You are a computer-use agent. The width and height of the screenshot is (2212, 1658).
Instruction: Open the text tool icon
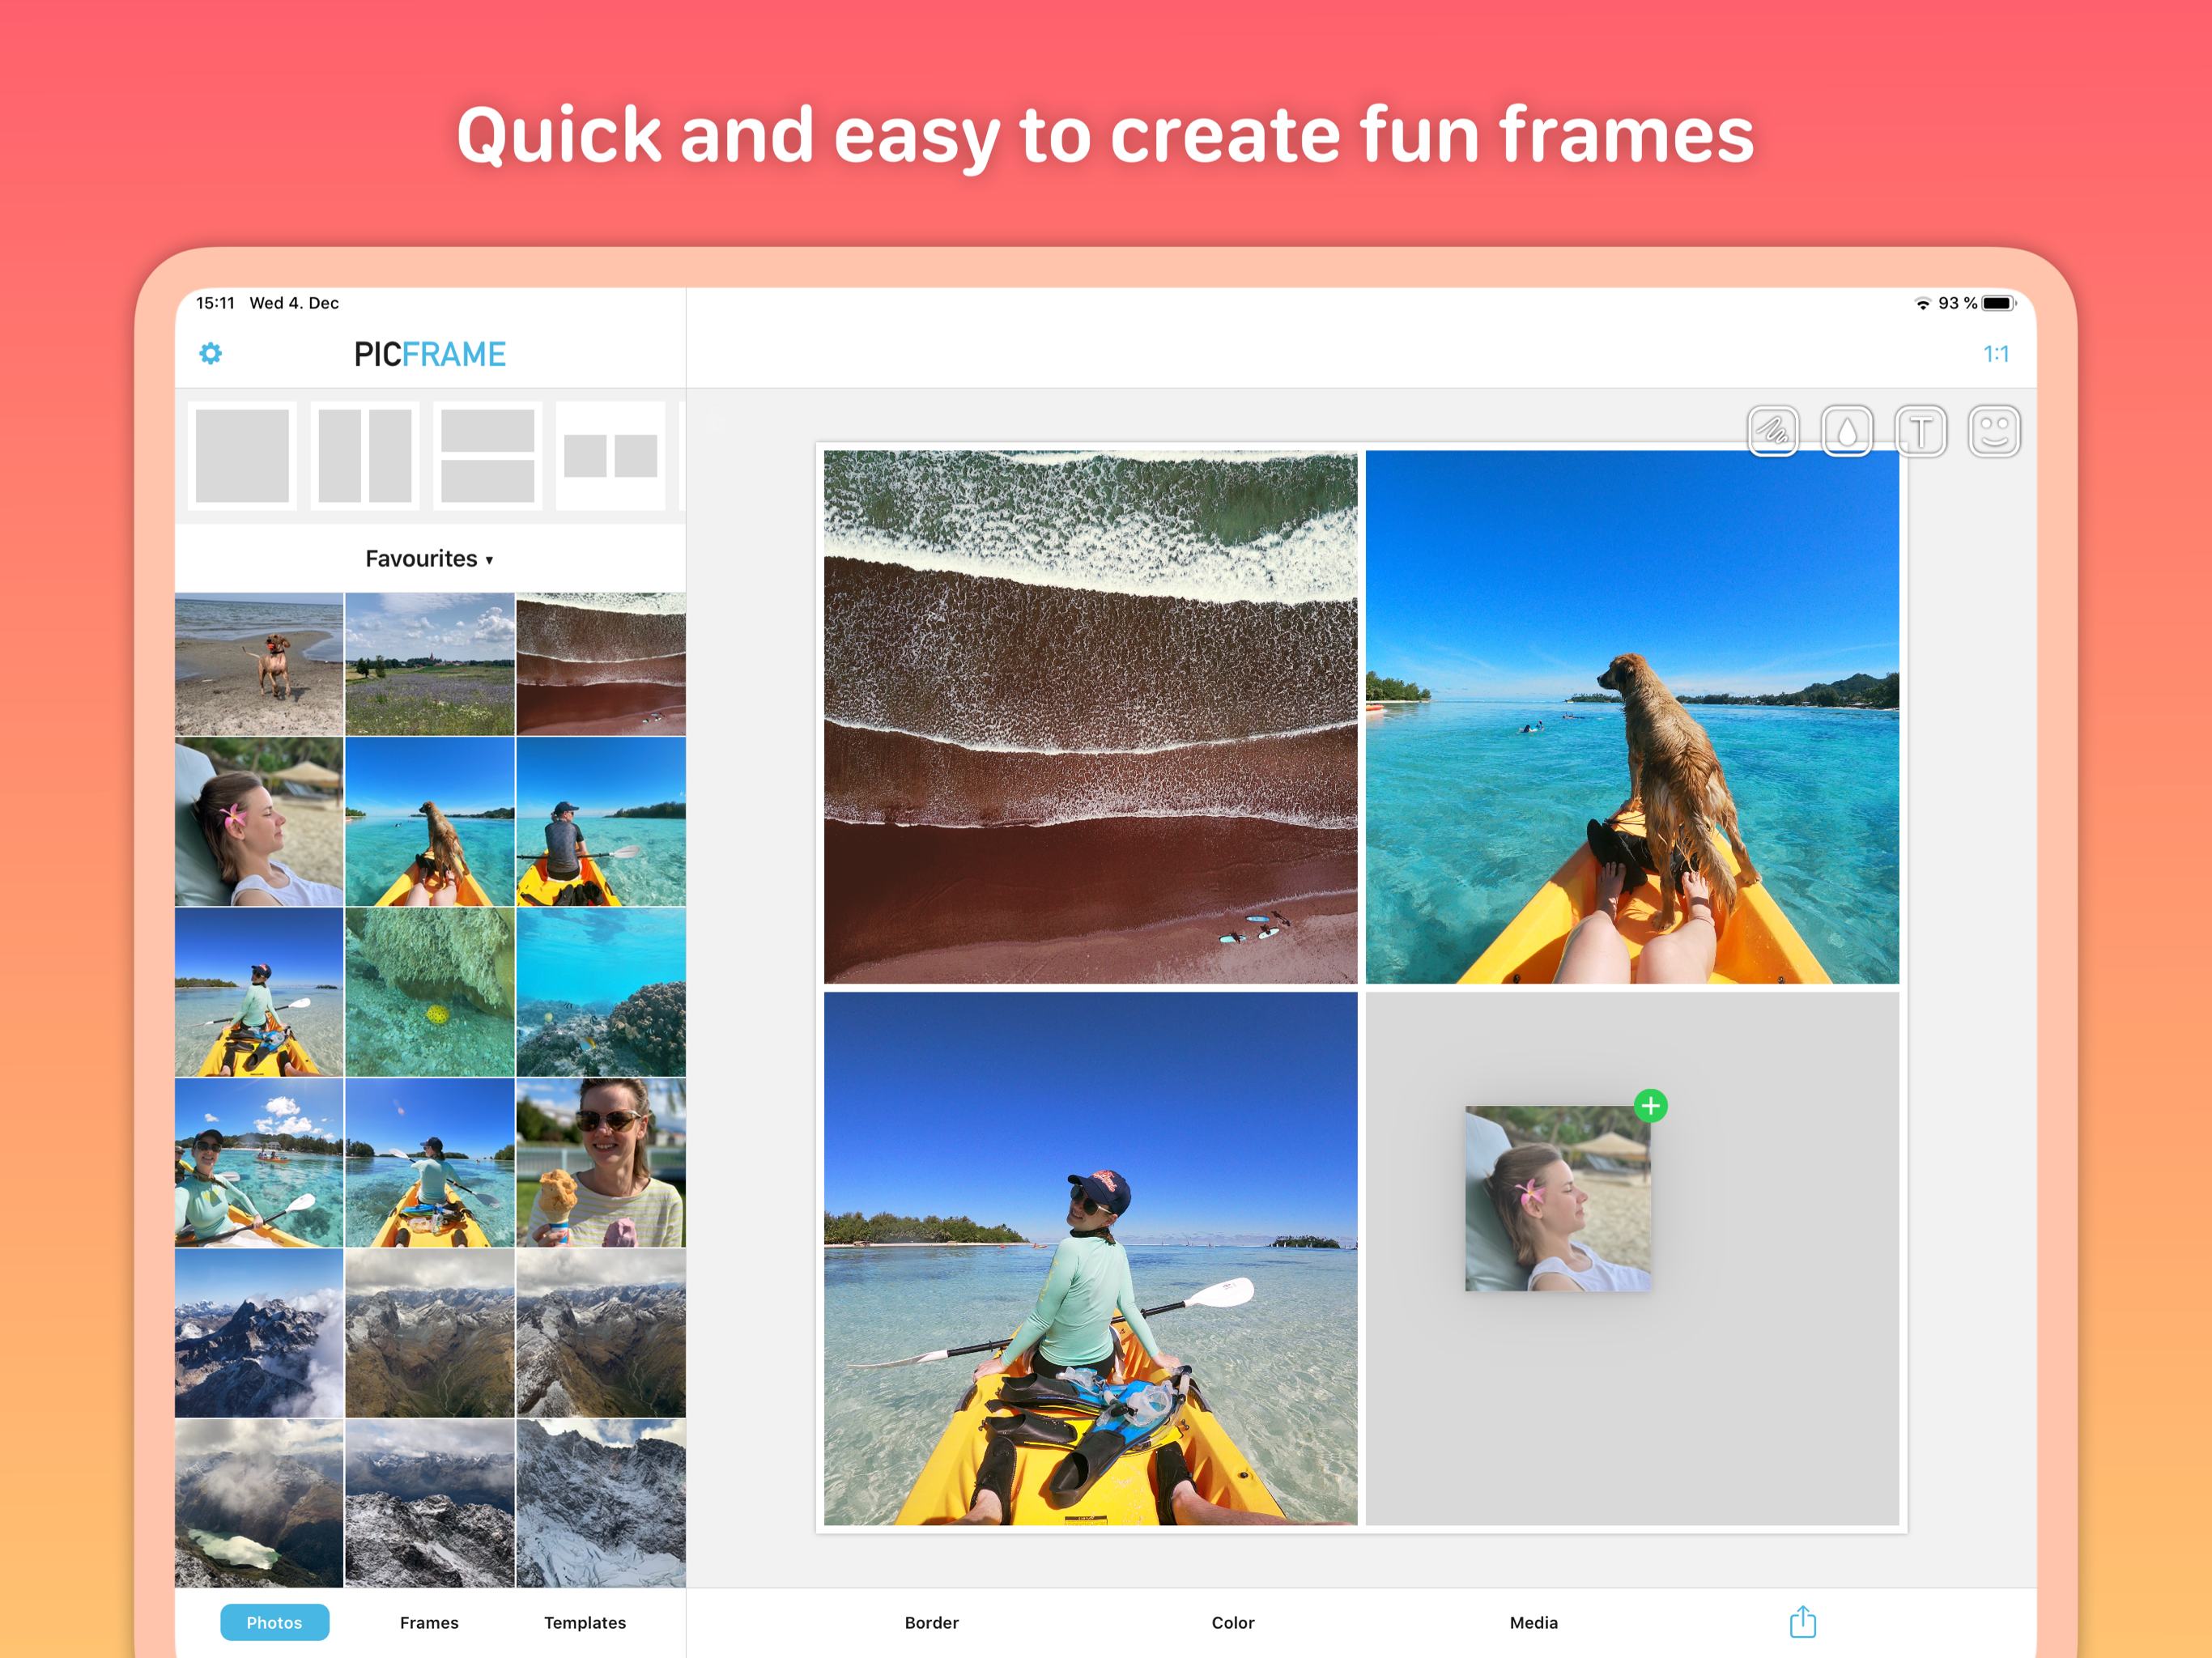(x=1920, y=432)
